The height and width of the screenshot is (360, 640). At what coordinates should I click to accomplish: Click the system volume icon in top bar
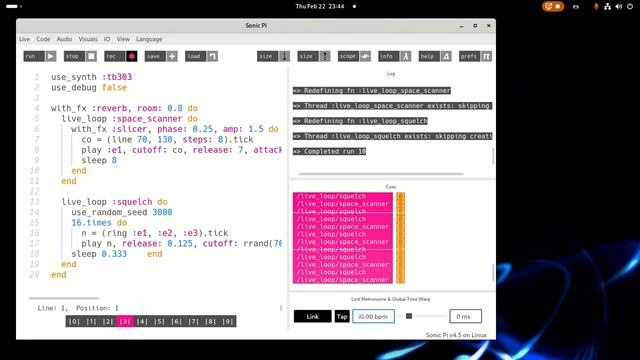[x=618, y=7]
